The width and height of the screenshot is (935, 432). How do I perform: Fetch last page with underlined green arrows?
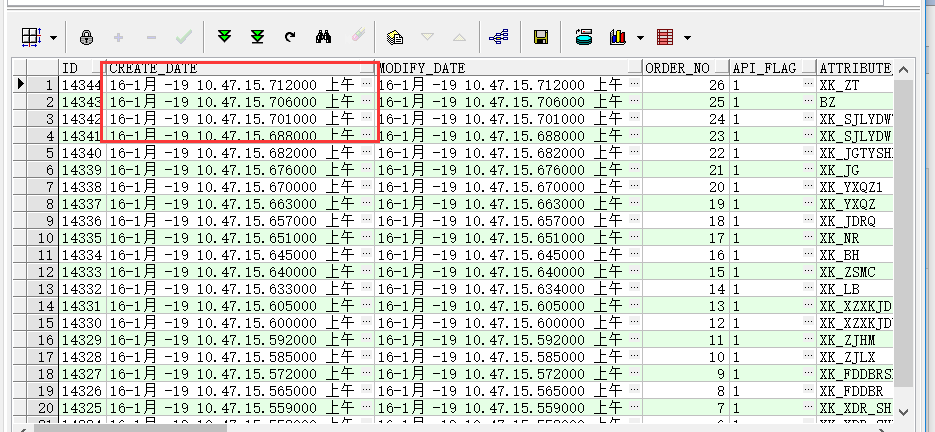(257, 37)
